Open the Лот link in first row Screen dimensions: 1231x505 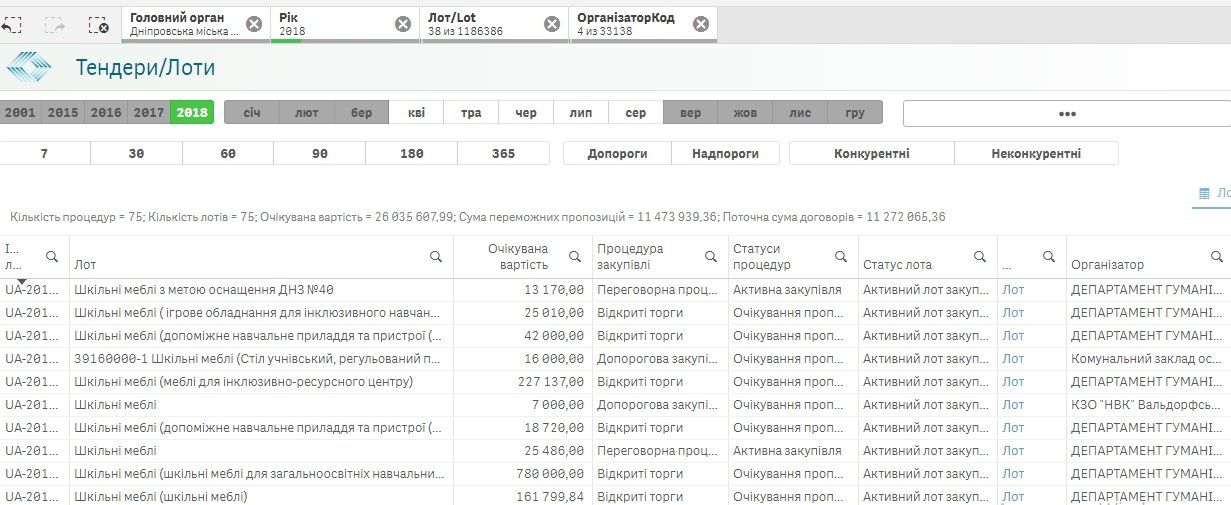tap(1013, 290)
